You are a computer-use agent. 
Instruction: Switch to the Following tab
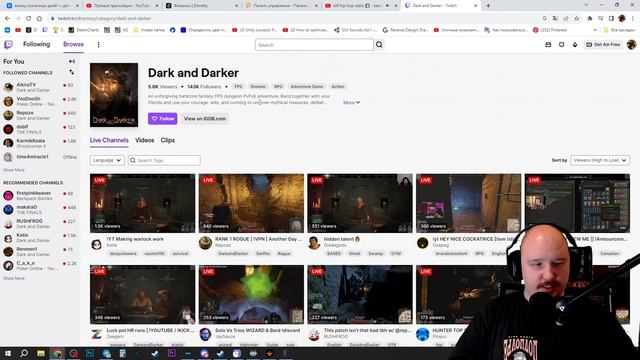(x=36, y=44)
